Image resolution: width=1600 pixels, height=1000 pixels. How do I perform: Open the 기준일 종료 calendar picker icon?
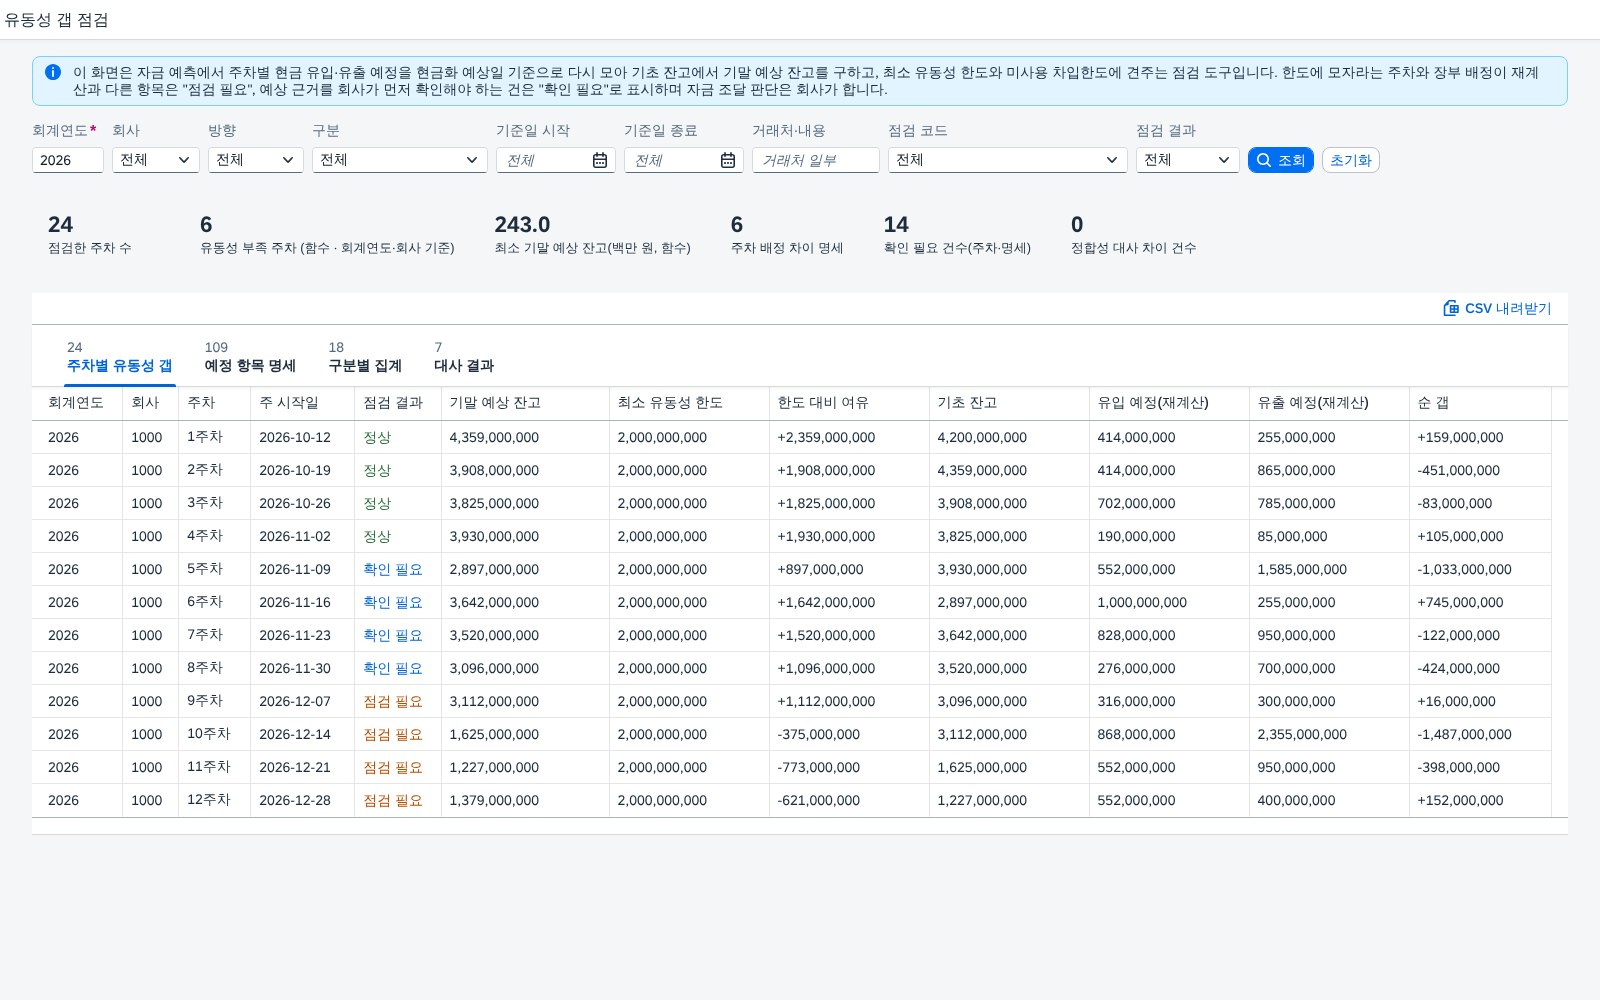point(728,160)
